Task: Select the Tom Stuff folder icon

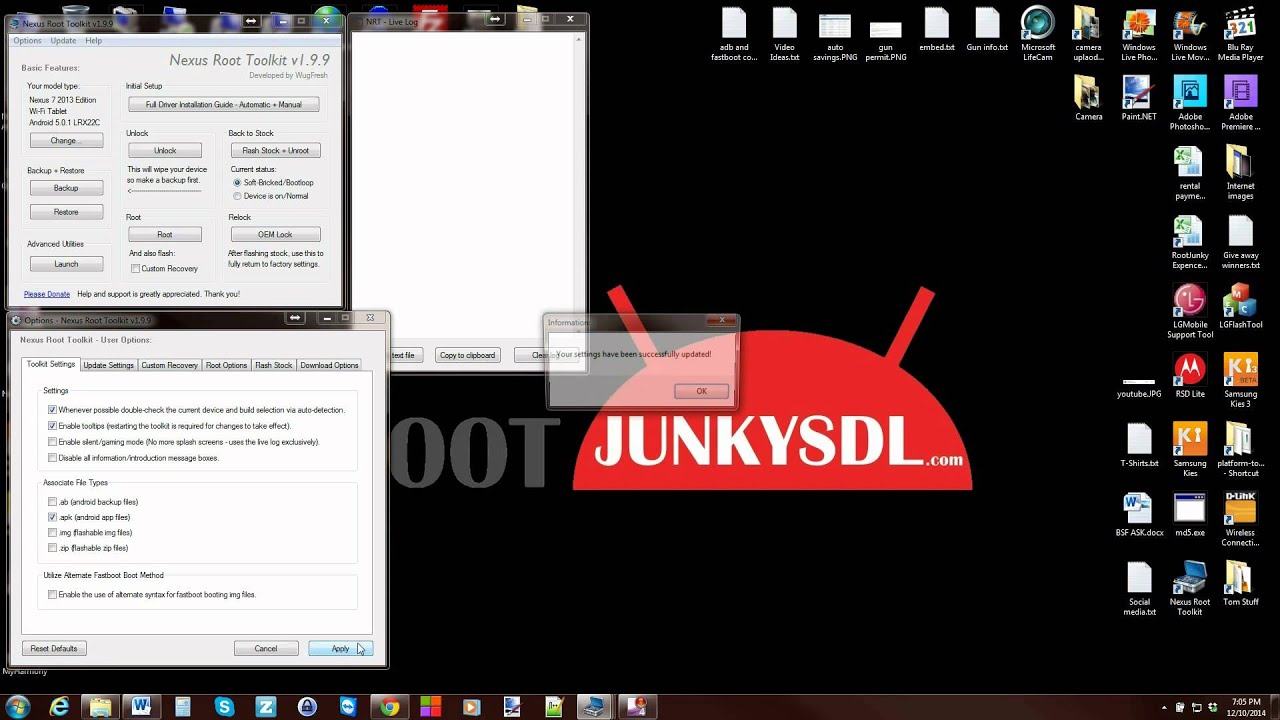Action: (x=1240, y=583)
